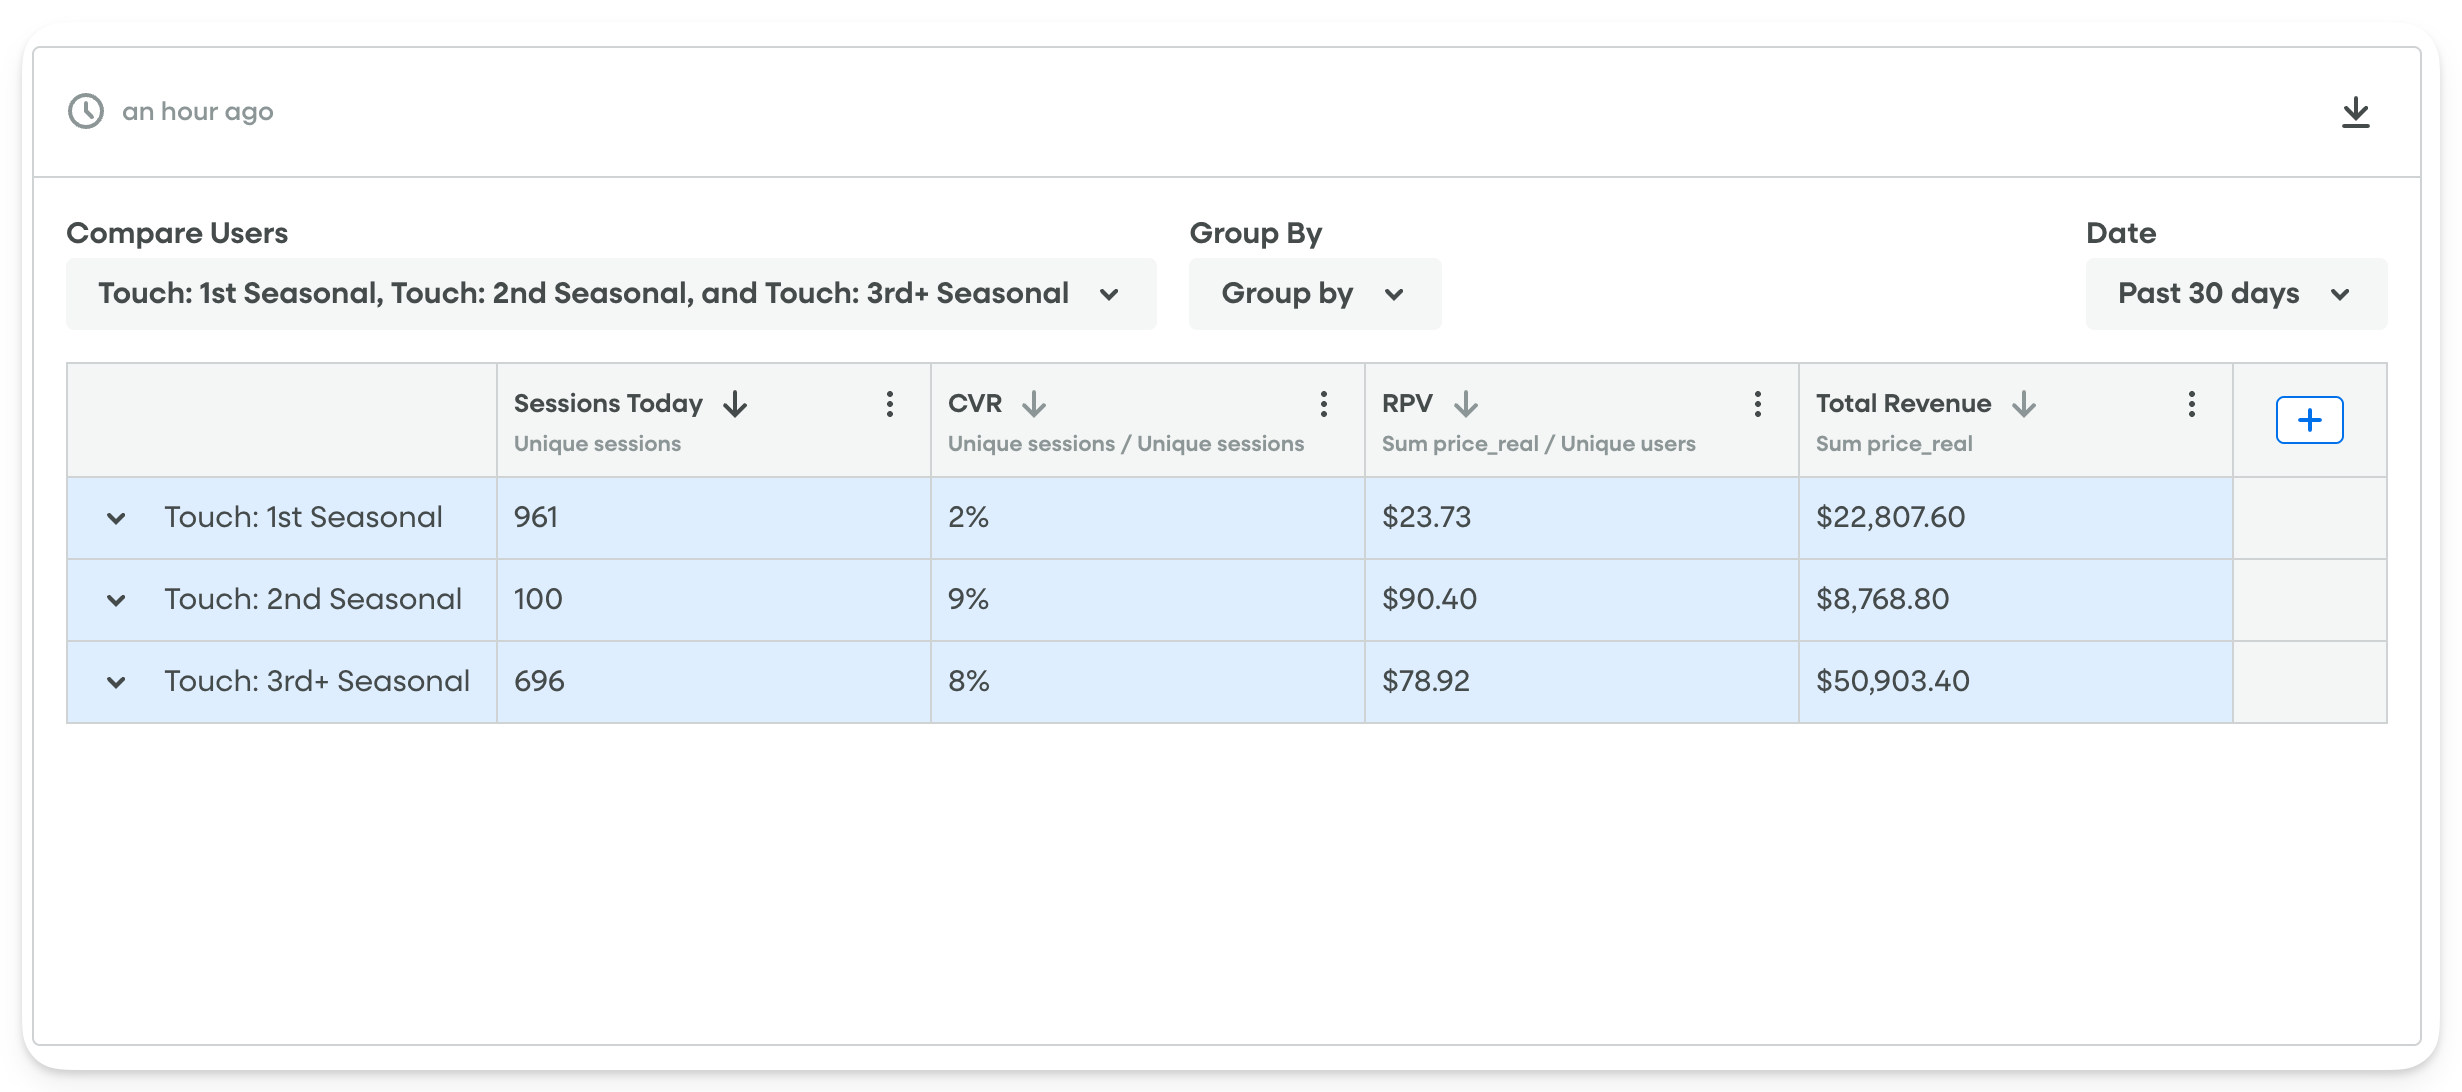This screenshot has width=2462, height=1092.
Task: Open the kebab menu on the RPV column
Action: pyautogui.click(x=1757, y=404)
